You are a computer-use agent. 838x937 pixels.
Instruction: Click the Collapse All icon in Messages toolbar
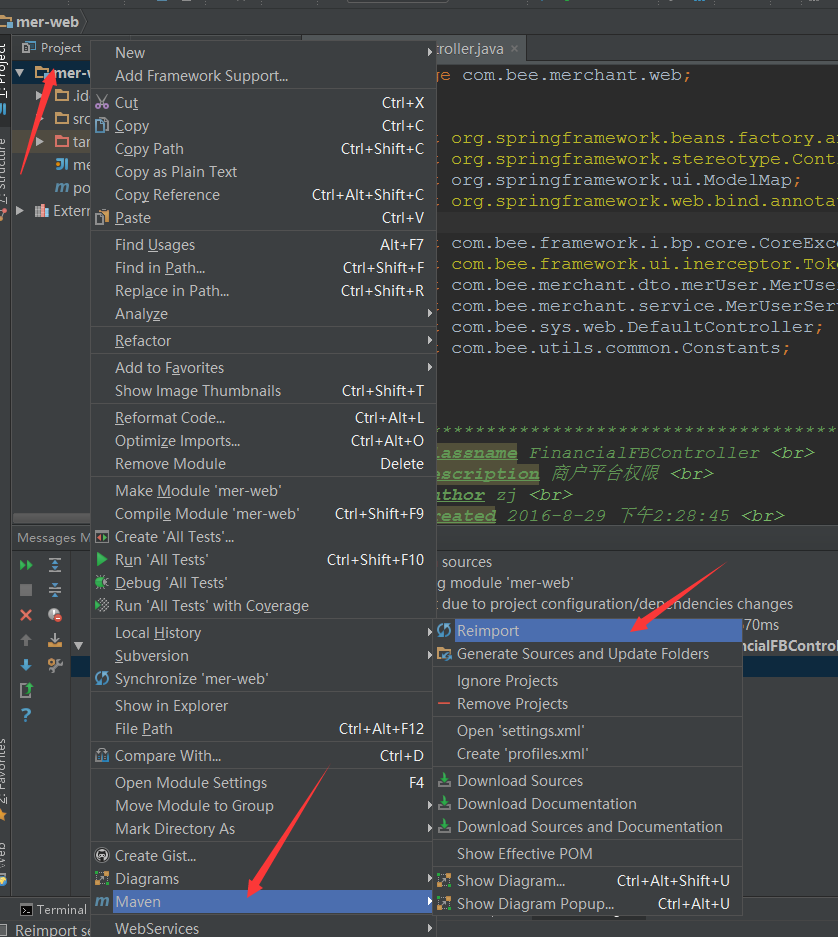click(x=55, y=590)
